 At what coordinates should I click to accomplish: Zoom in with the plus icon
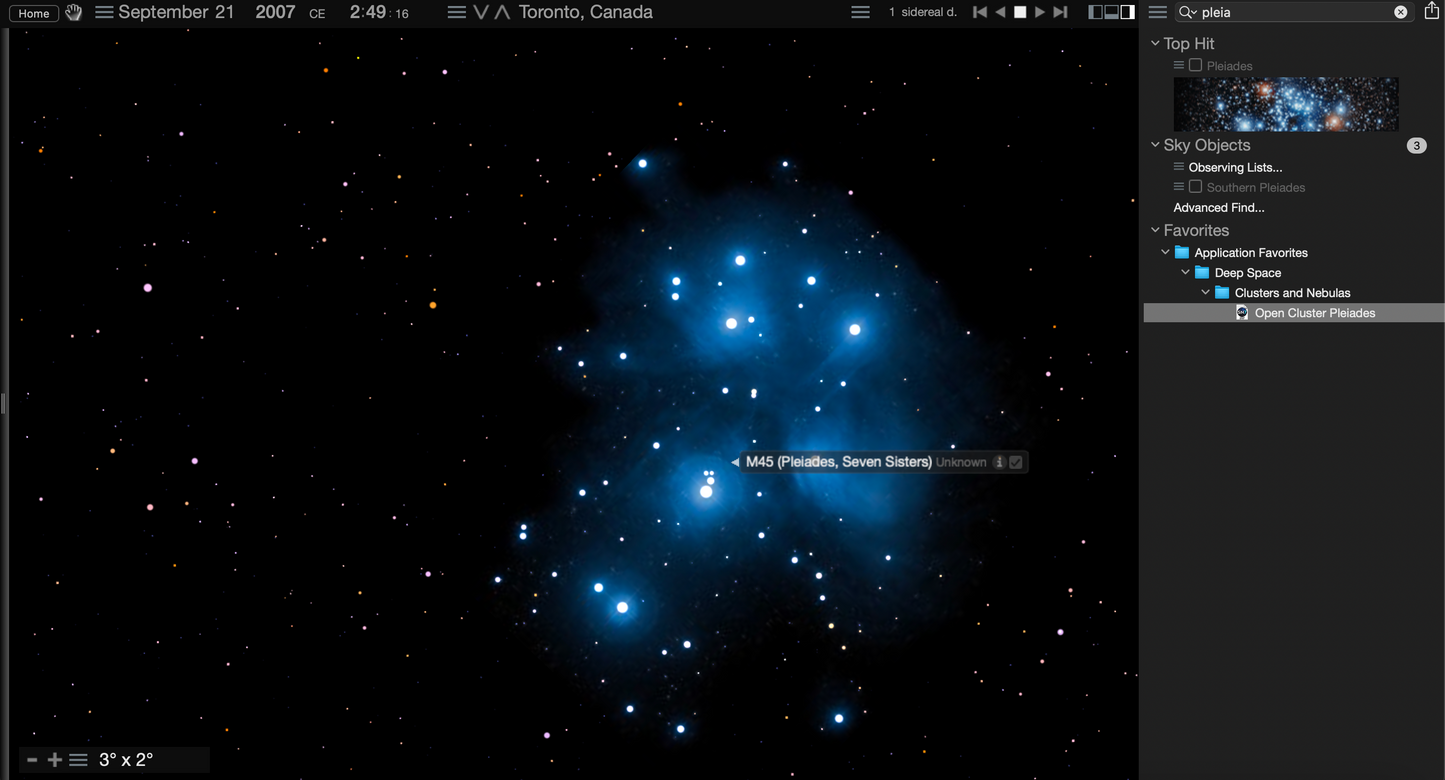[x=55, y=760]
